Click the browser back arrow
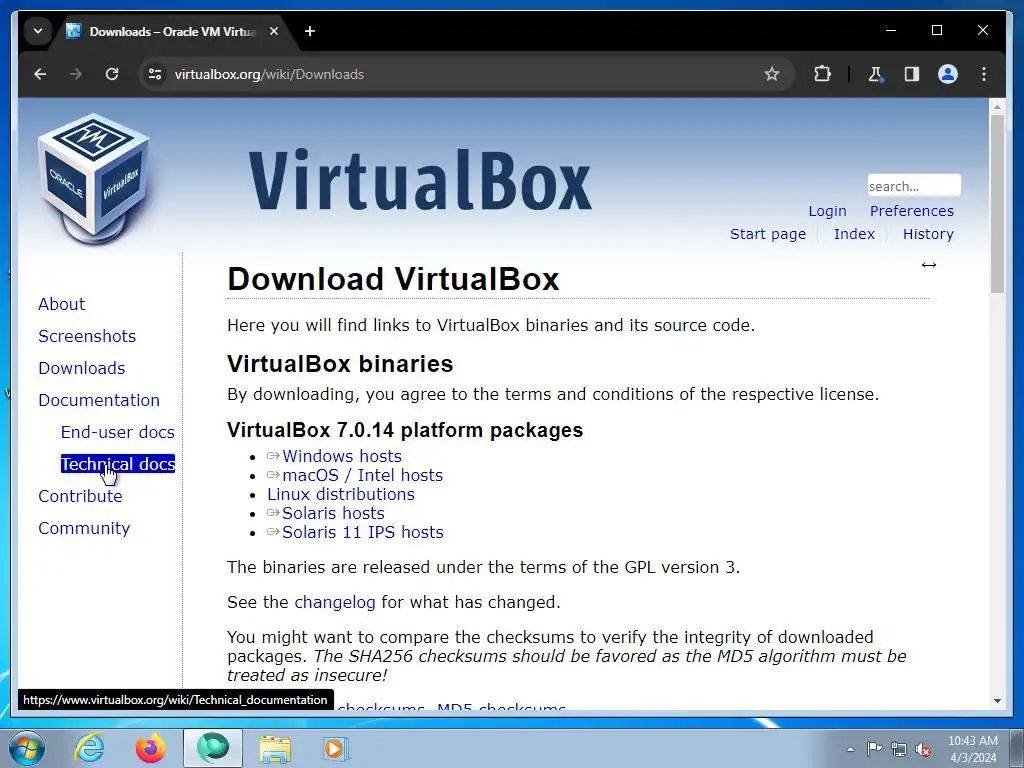 [x=40, y=74]
